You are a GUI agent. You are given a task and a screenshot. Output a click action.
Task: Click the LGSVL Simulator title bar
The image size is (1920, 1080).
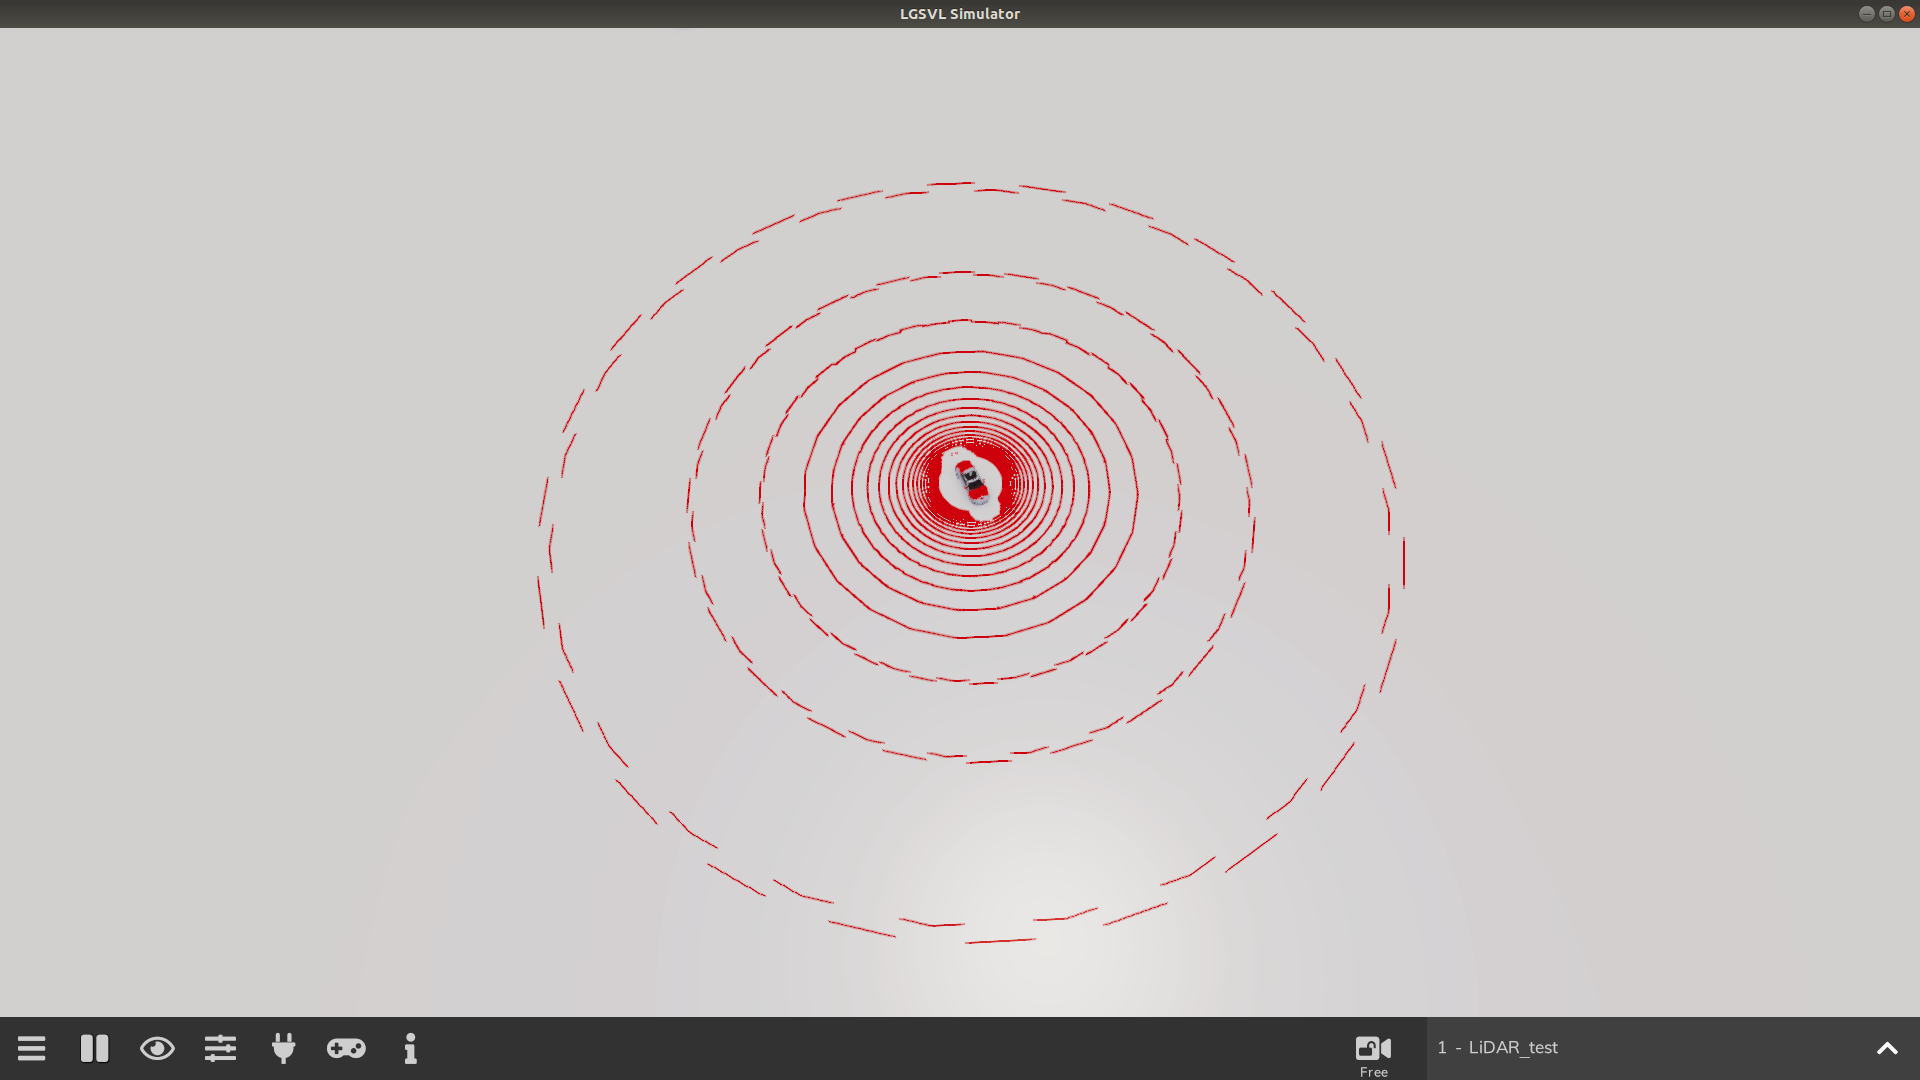(959, 13)
